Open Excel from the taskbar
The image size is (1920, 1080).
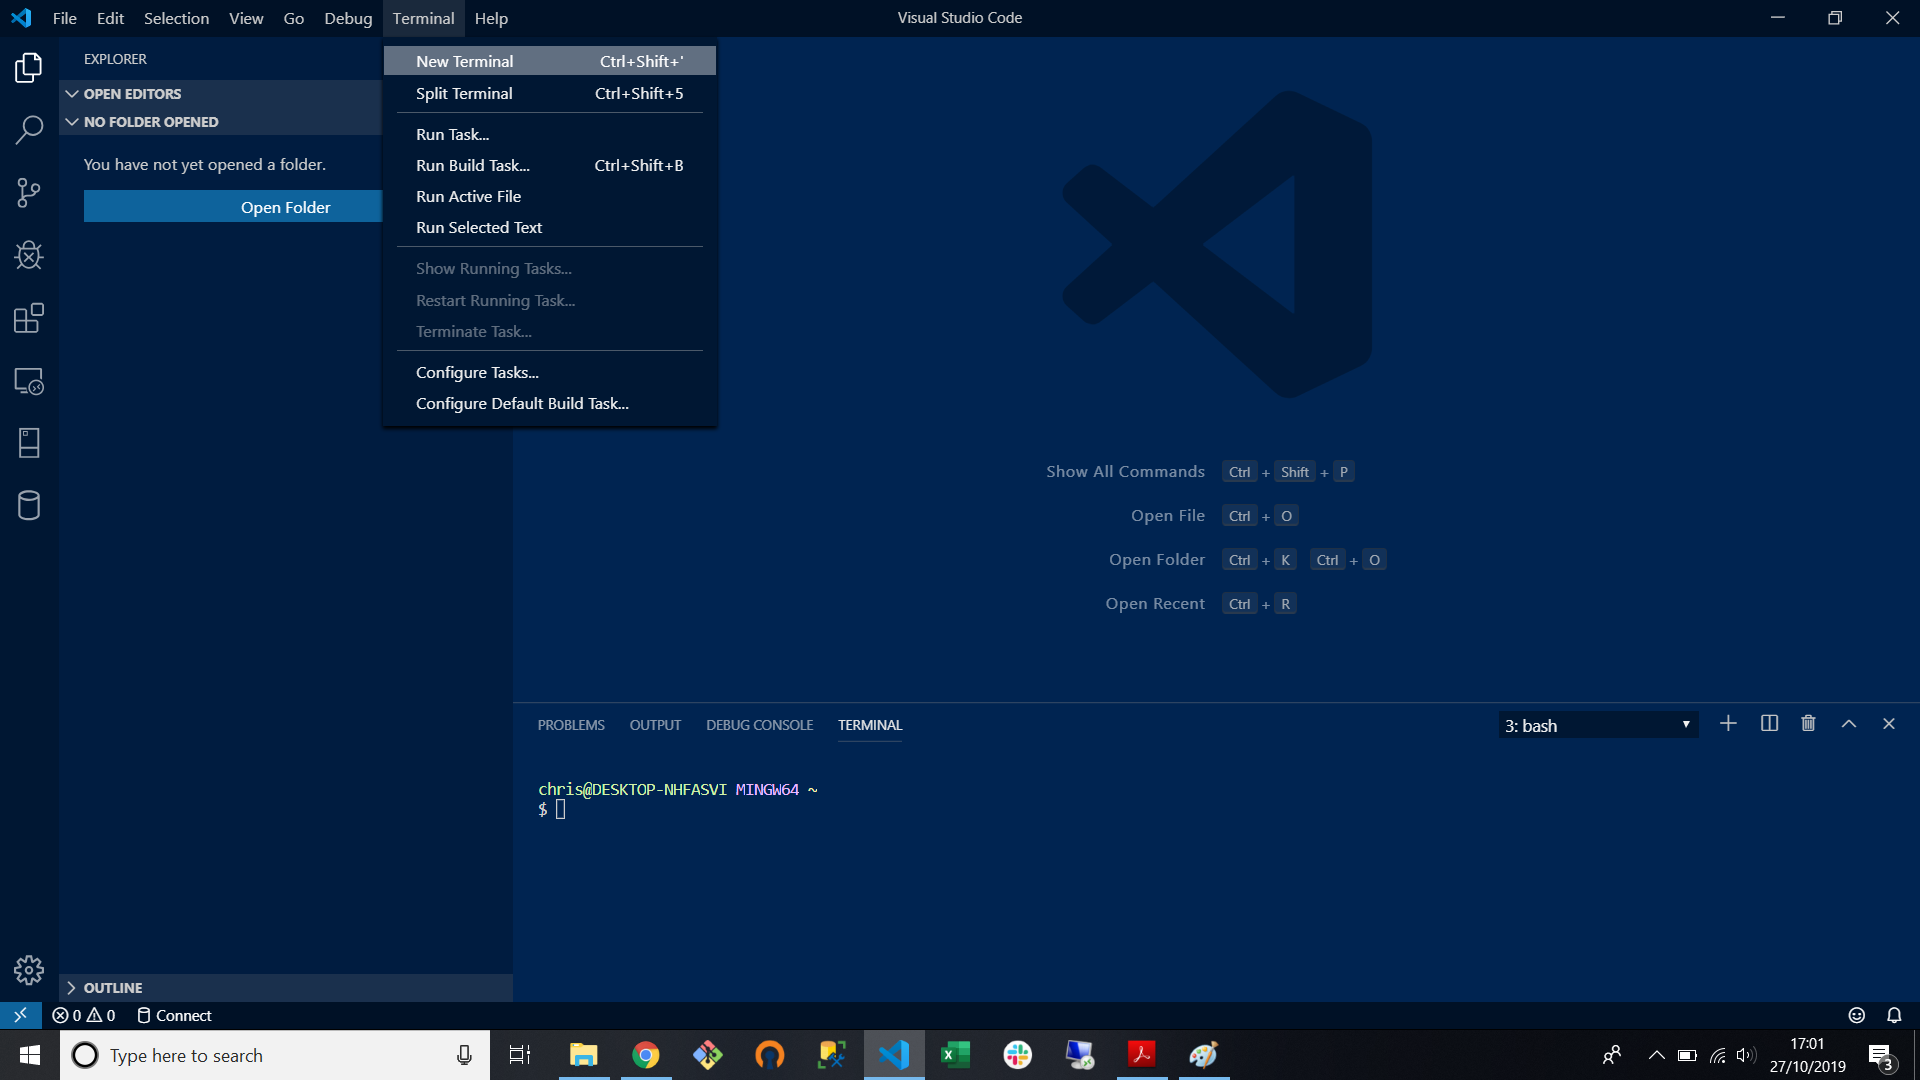[x=956, y=1055]
